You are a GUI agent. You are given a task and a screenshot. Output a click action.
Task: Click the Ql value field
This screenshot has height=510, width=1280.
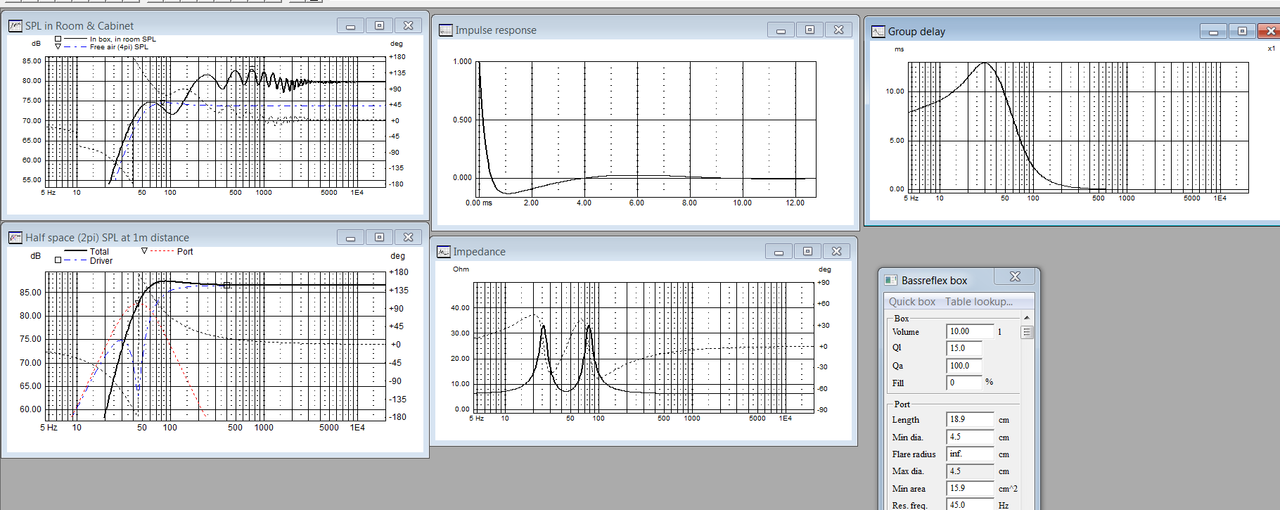(x=964, y=348)
